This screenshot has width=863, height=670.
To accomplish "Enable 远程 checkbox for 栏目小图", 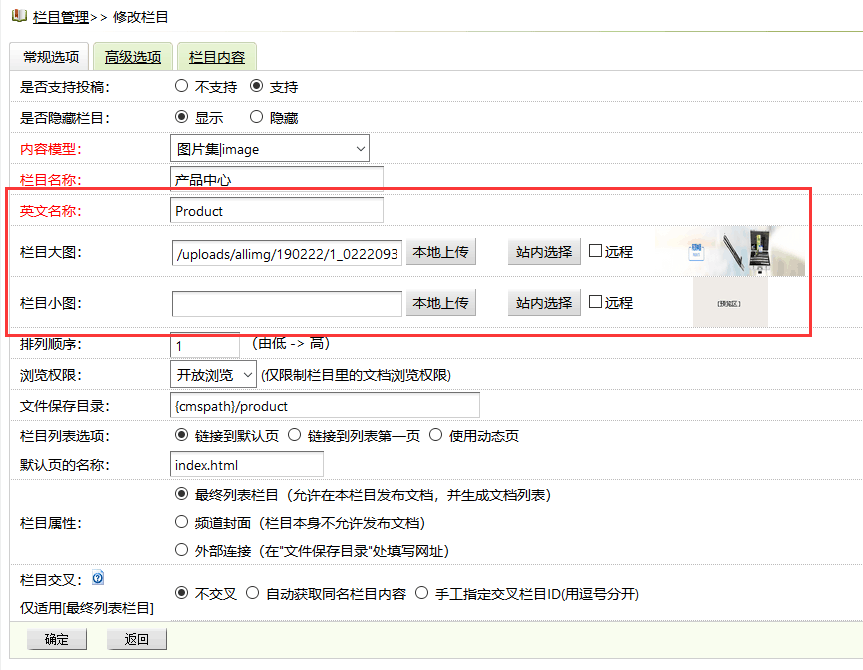I will click(x=595, y=302).
